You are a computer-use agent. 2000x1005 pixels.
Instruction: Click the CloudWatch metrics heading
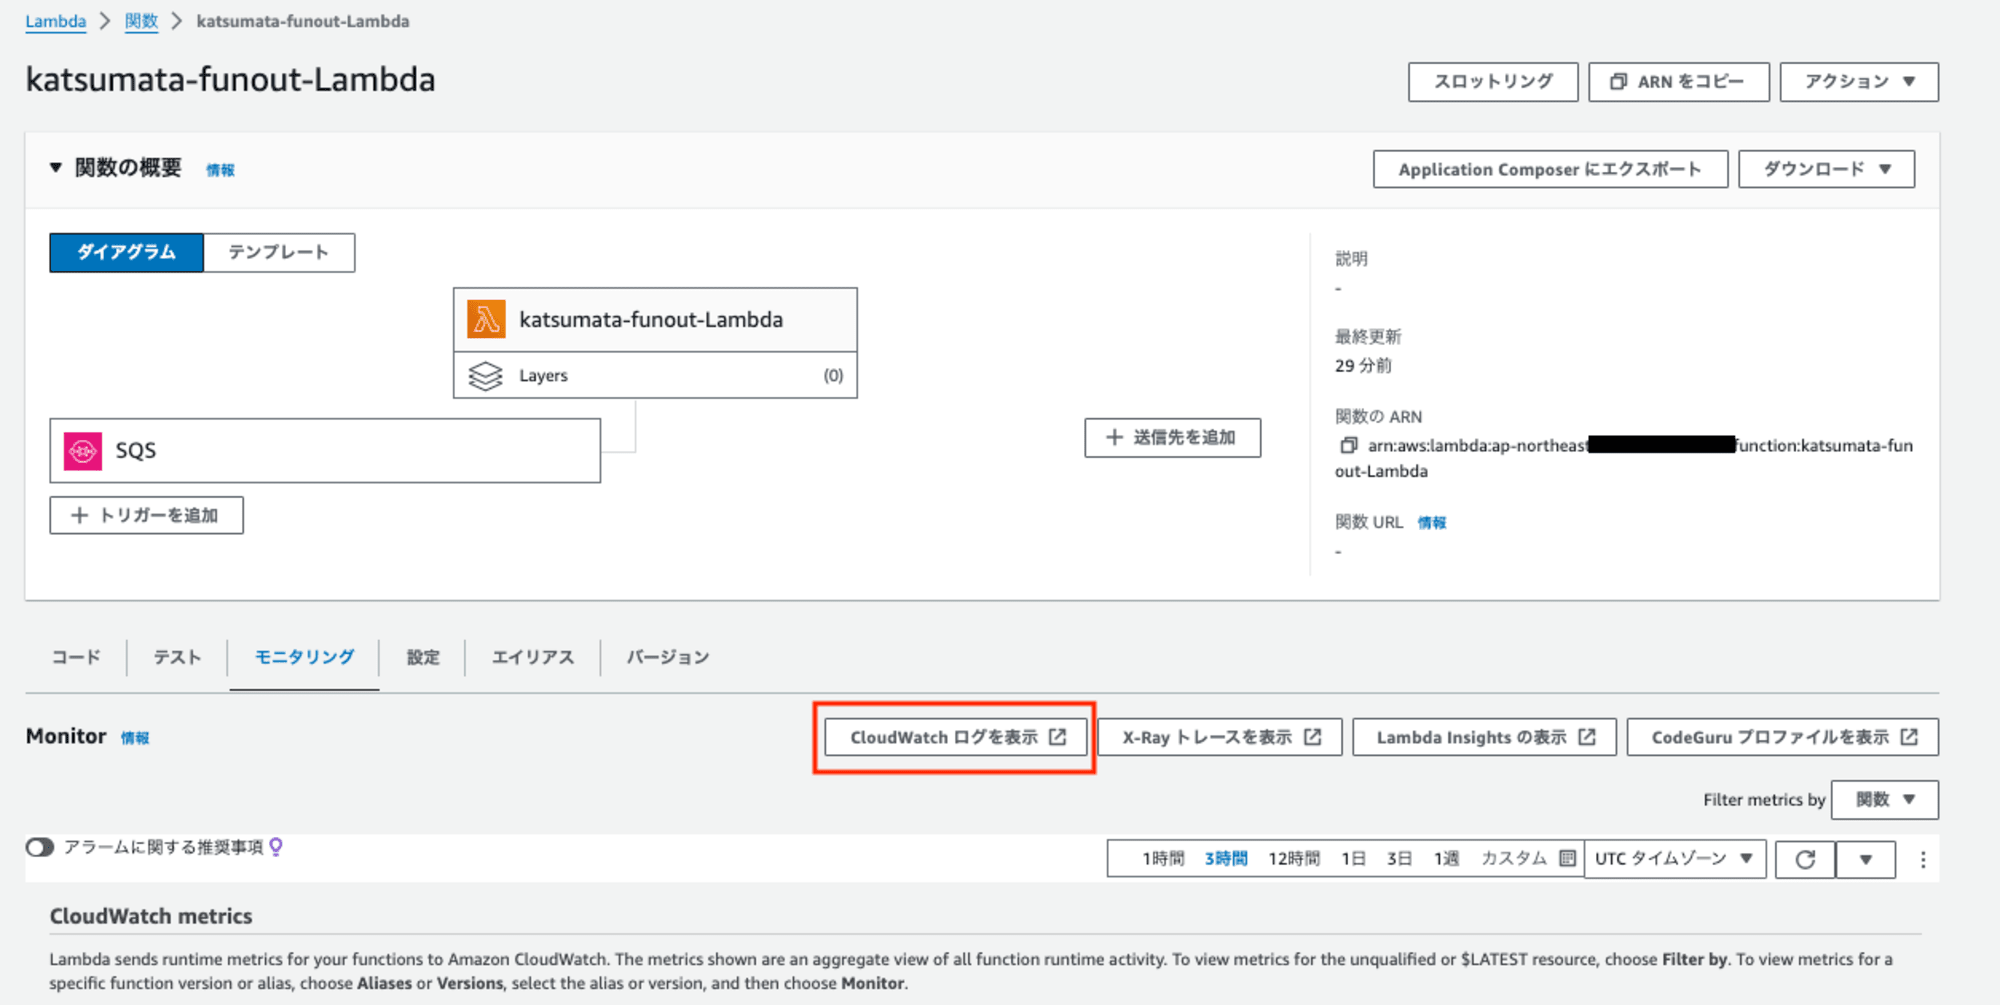coord(151,916)
